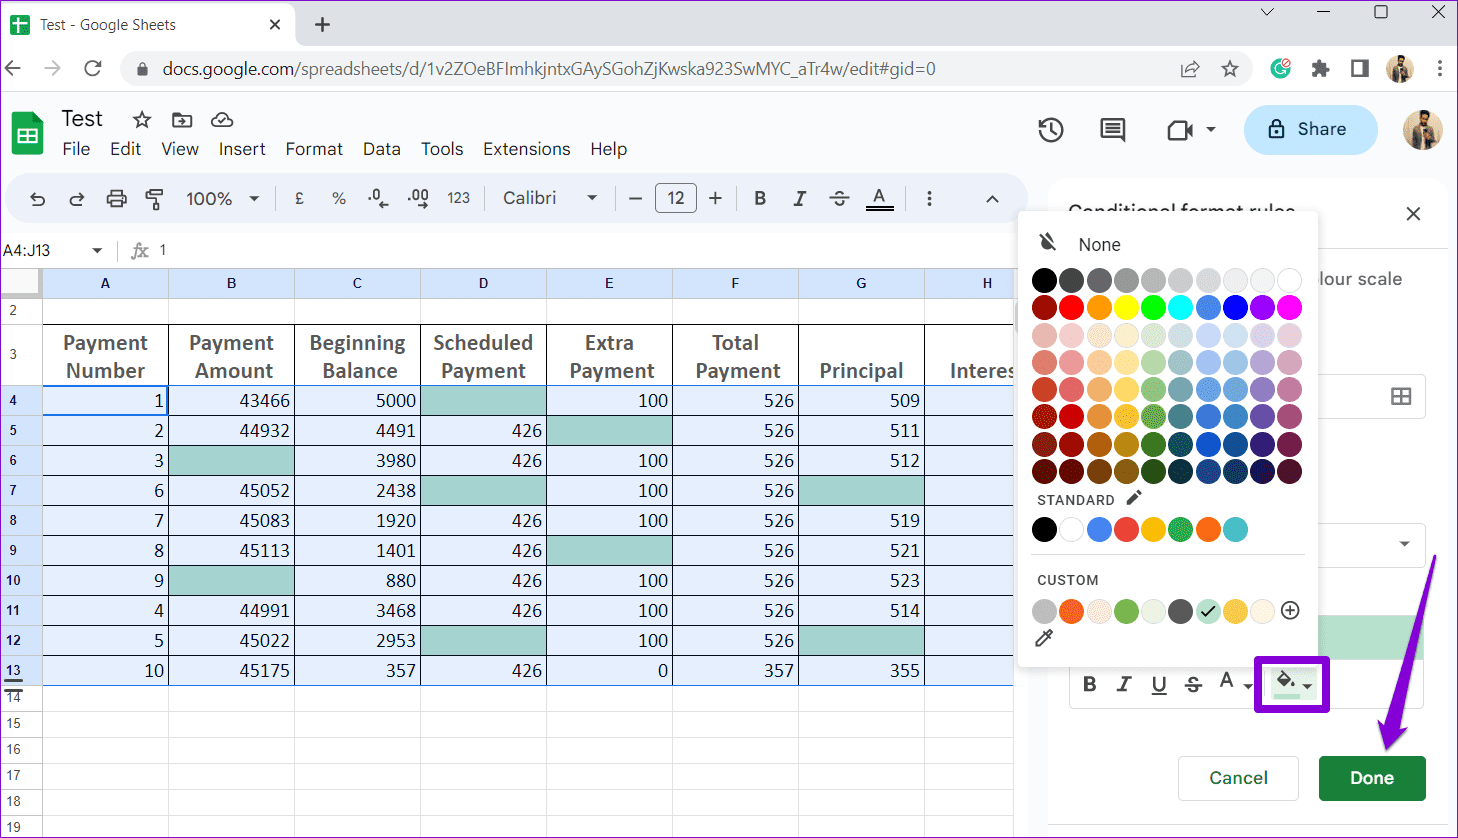Decrease decimal places
1458x838 pixels.
coord(378,199)
